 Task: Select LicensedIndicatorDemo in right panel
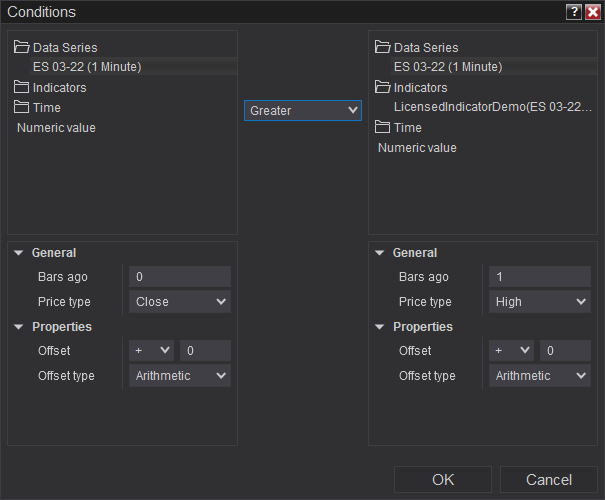point(493,106)
